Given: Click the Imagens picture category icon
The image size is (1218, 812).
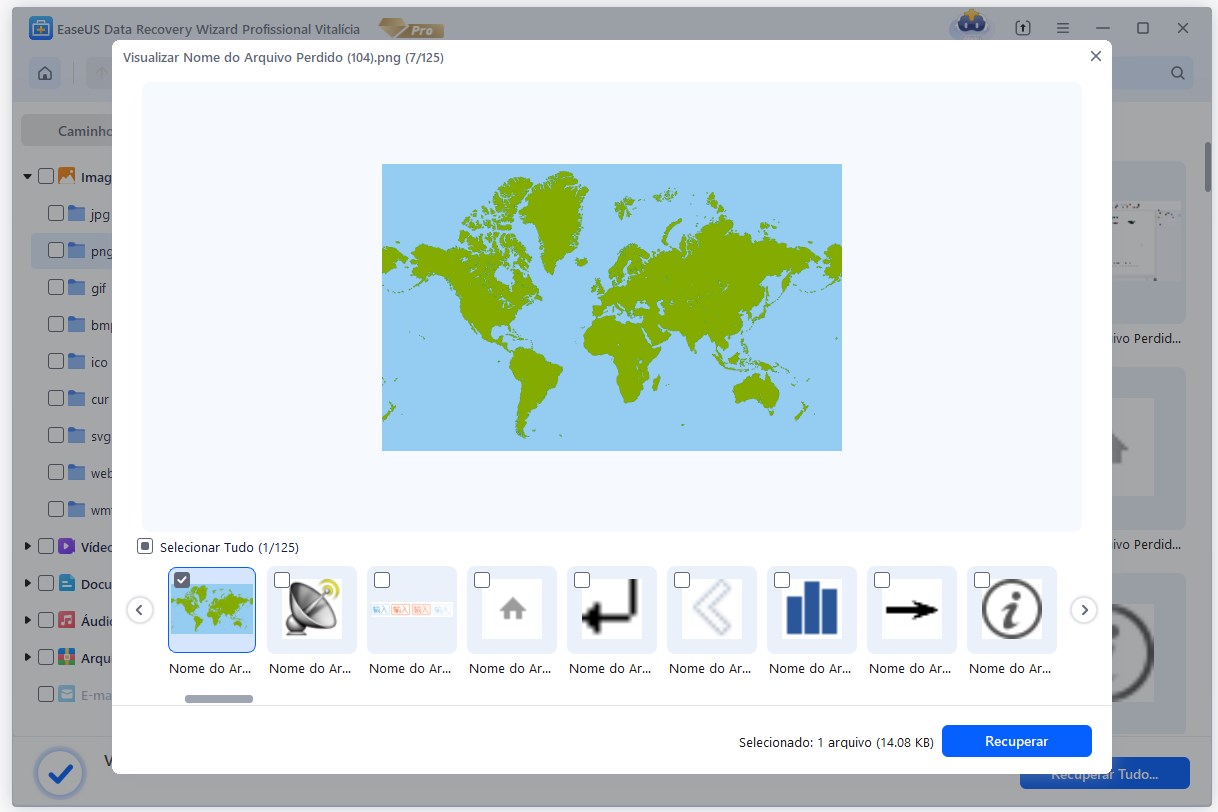Looking at the screenshot, I should [67, 176].
